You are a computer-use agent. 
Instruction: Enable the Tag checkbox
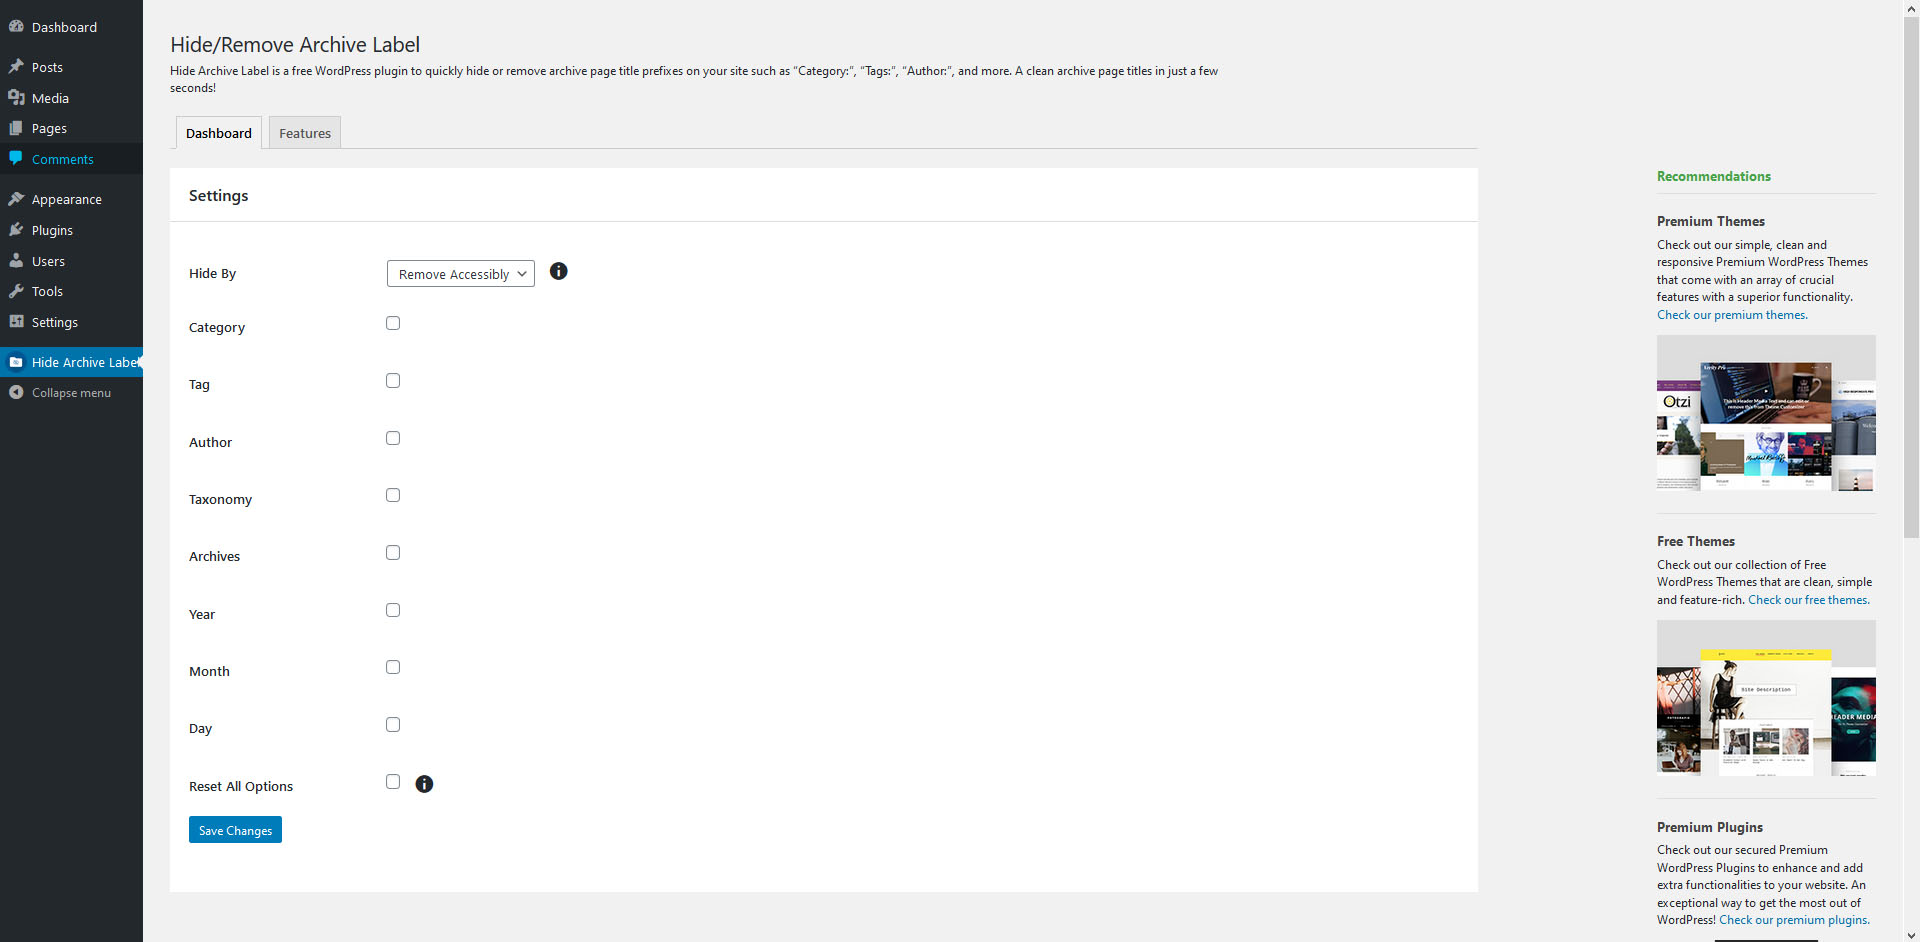click(393, 381)
